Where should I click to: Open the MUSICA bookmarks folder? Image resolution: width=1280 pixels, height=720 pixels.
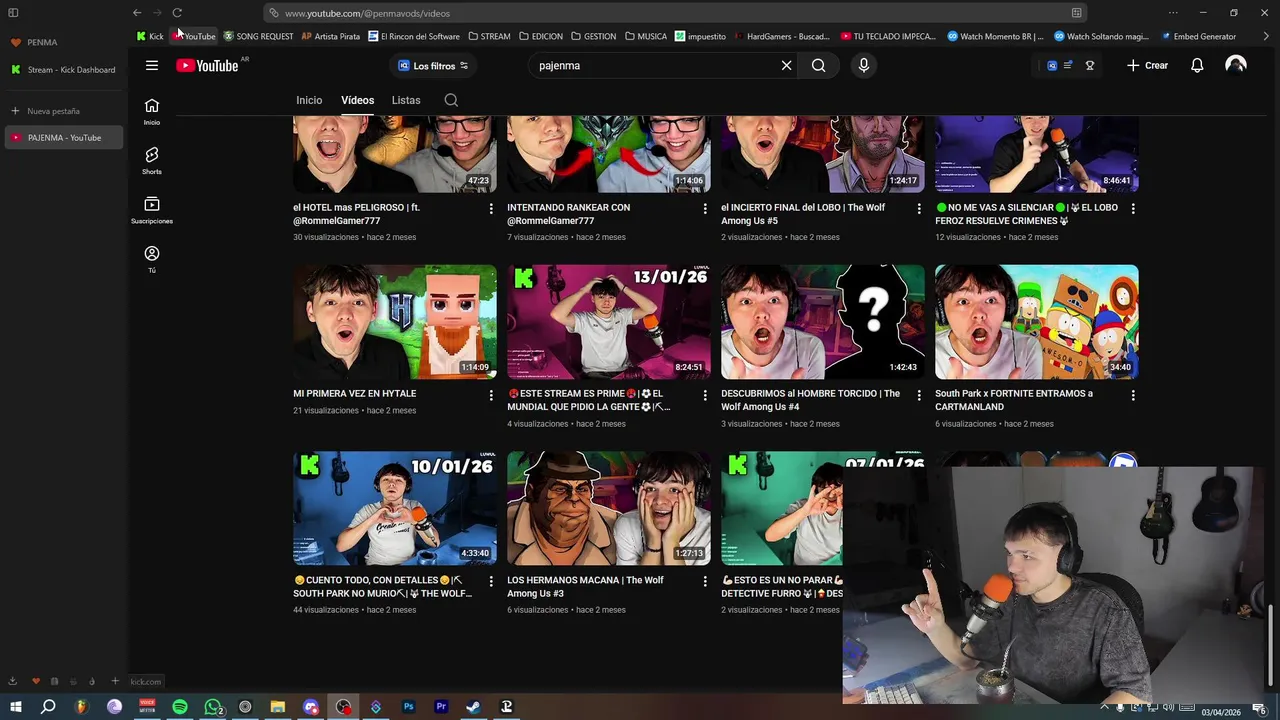click(646, 36)
